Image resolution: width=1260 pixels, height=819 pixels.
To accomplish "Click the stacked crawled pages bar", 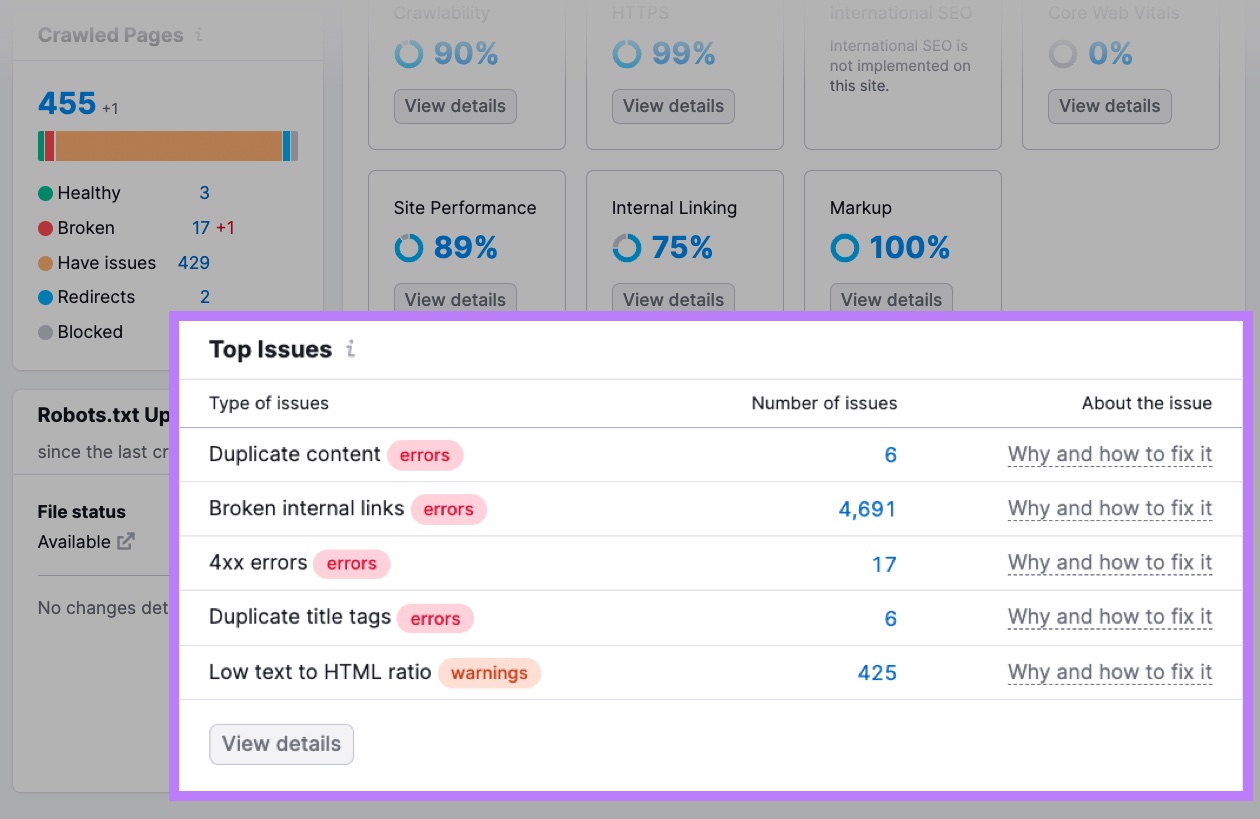I will coord(167,146).
